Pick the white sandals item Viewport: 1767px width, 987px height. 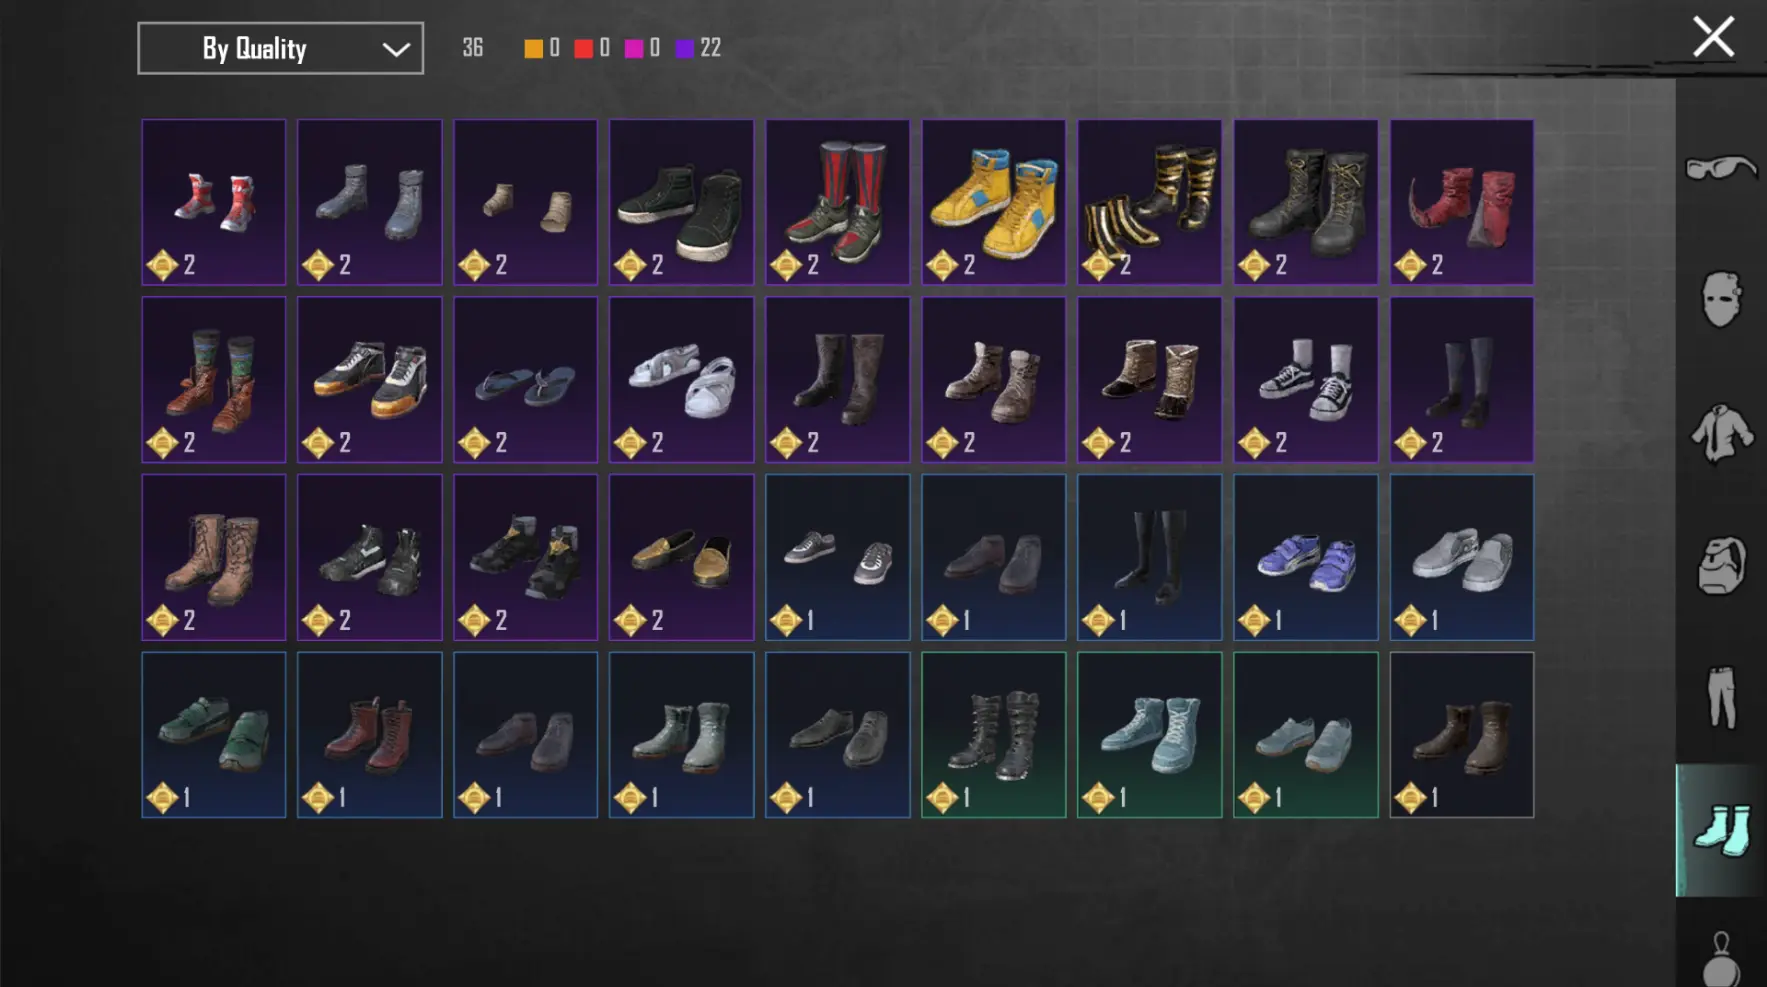point(681,380)
